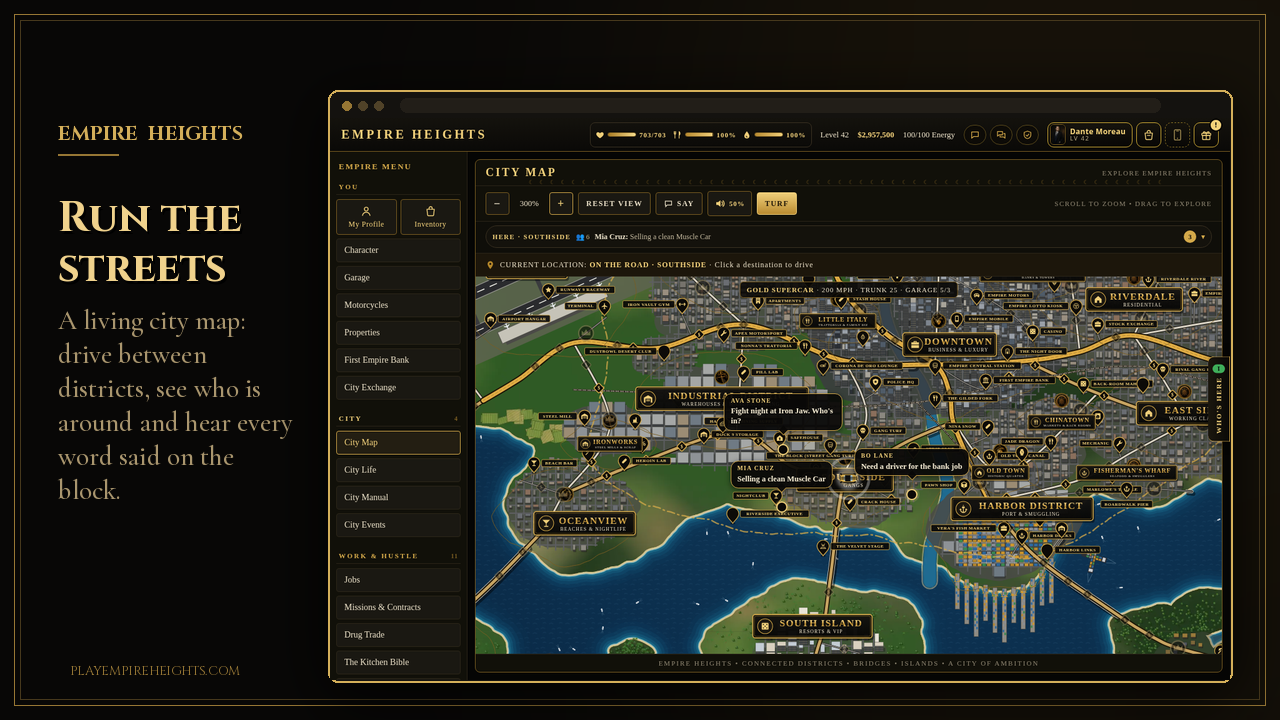
Task: Open Dante Moreau's profile card
Action: [1090, 135]
